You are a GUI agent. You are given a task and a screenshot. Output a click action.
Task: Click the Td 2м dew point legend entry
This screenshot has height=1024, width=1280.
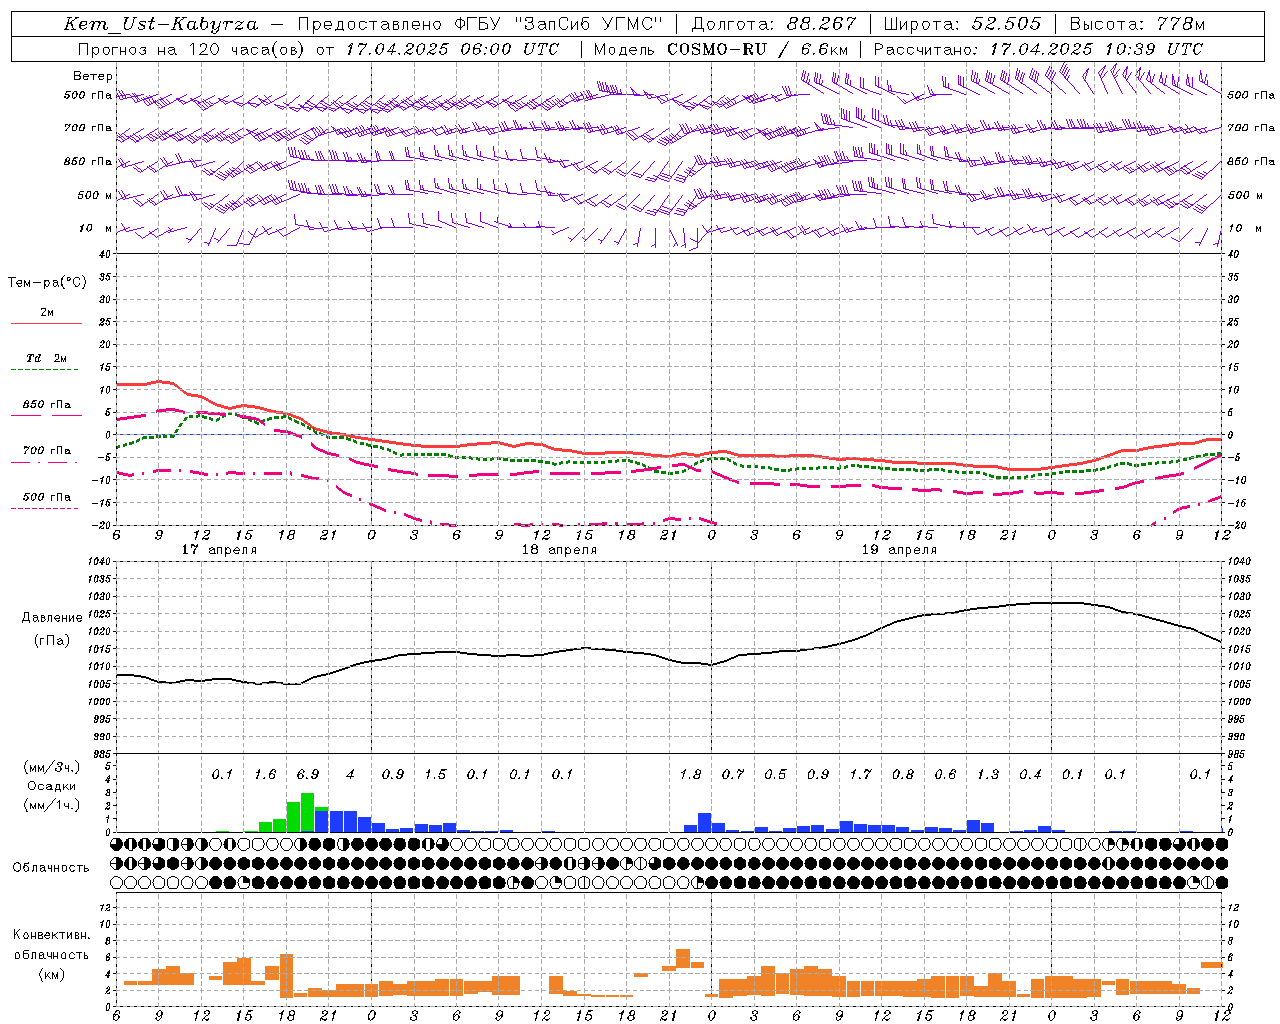(47, 358)
